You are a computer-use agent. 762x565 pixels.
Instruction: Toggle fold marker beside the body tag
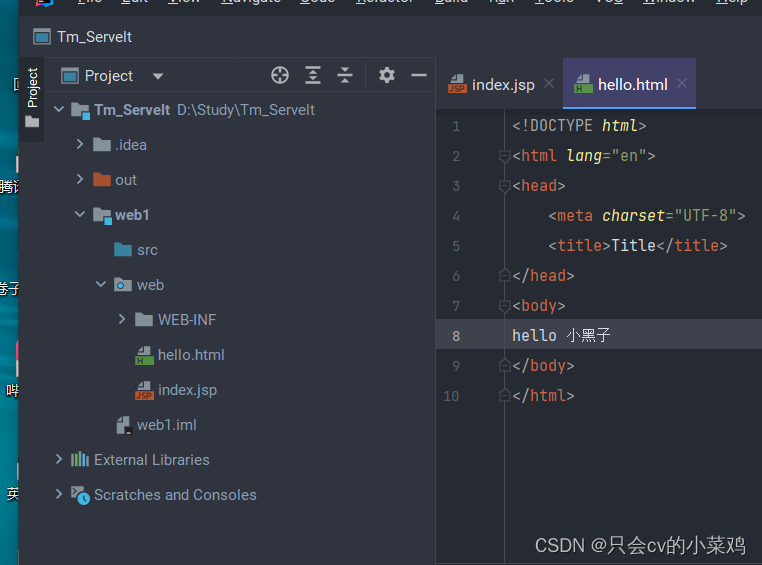[x=505, y=306]
